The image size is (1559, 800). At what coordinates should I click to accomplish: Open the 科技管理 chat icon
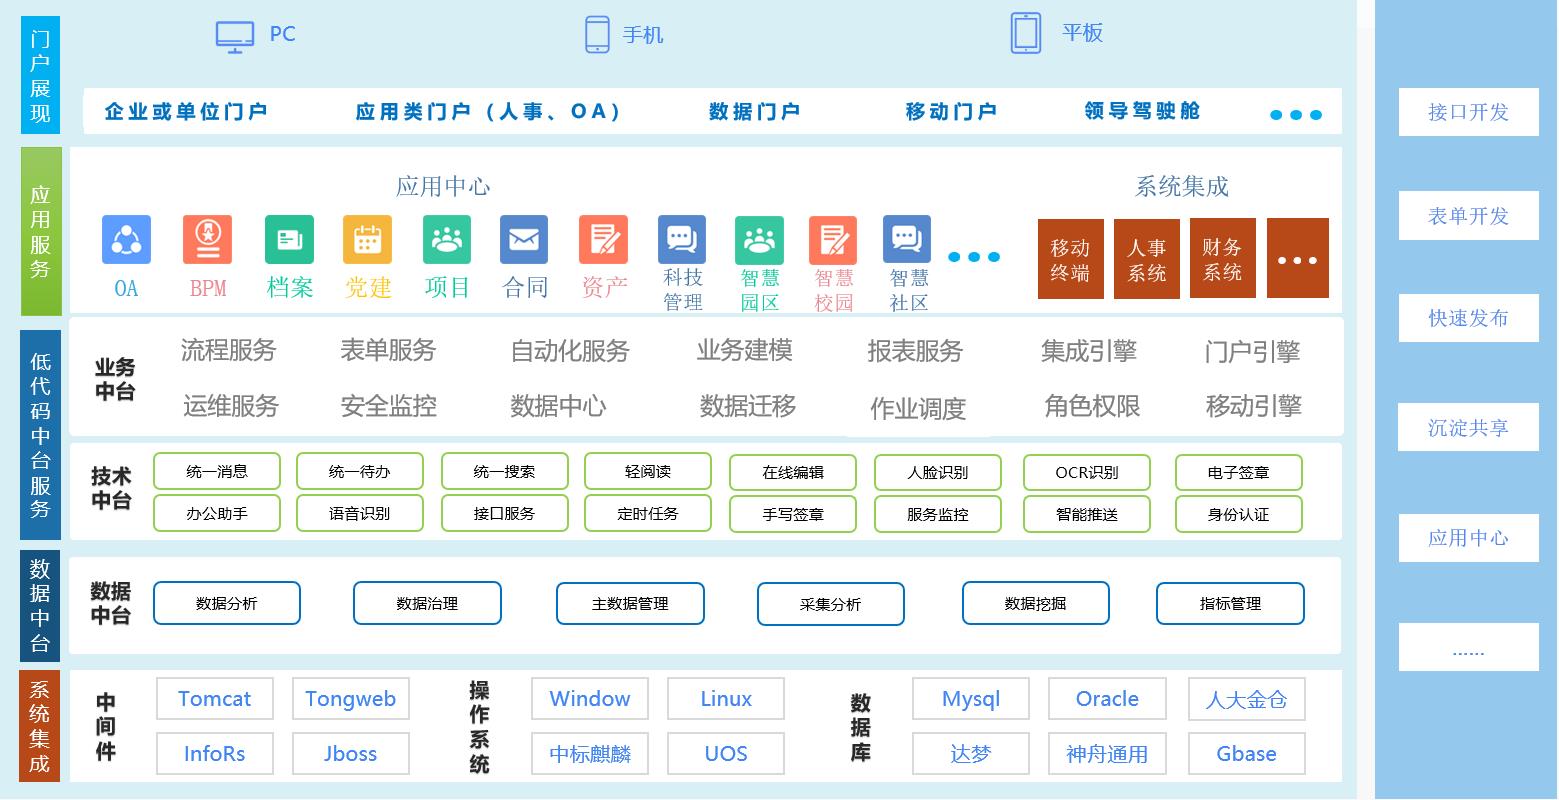tap(682, 240)
